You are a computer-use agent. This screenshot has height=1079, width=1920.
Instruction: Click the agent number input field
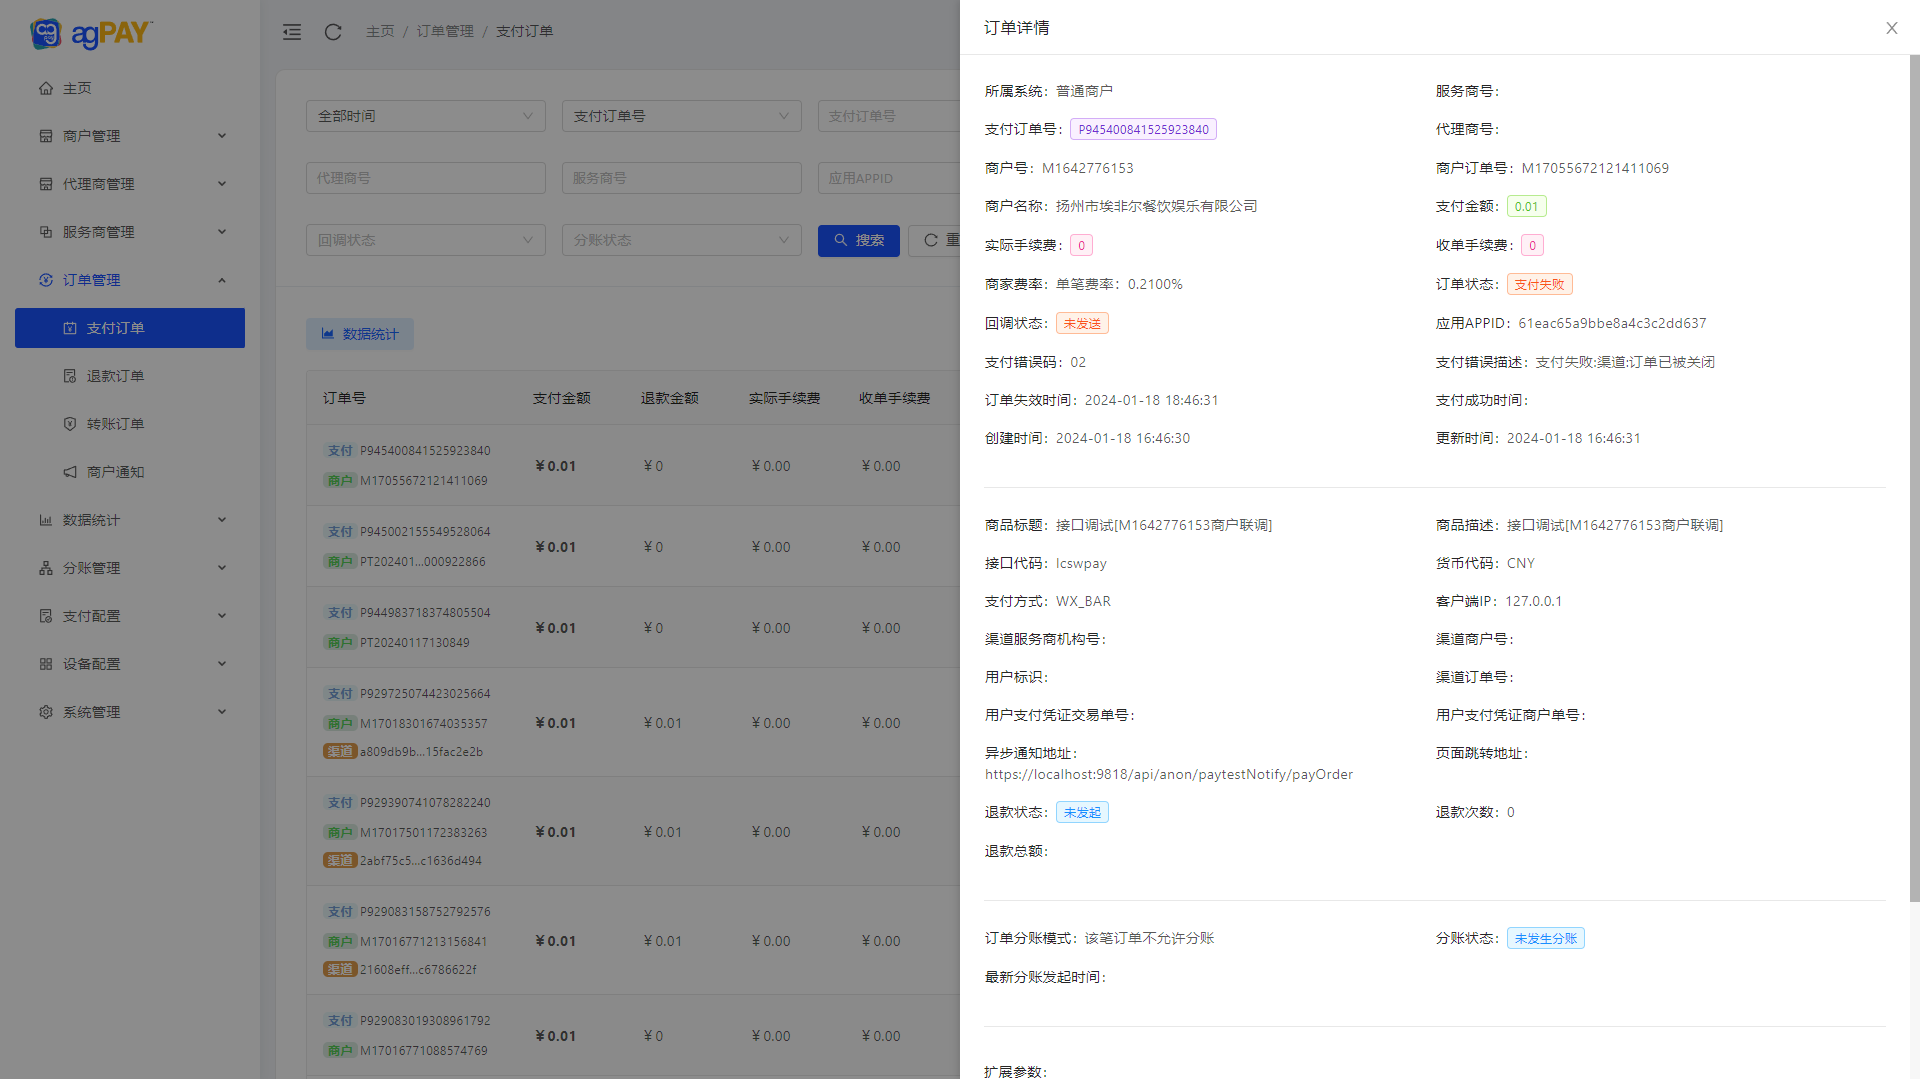click(x=425, y=178)
